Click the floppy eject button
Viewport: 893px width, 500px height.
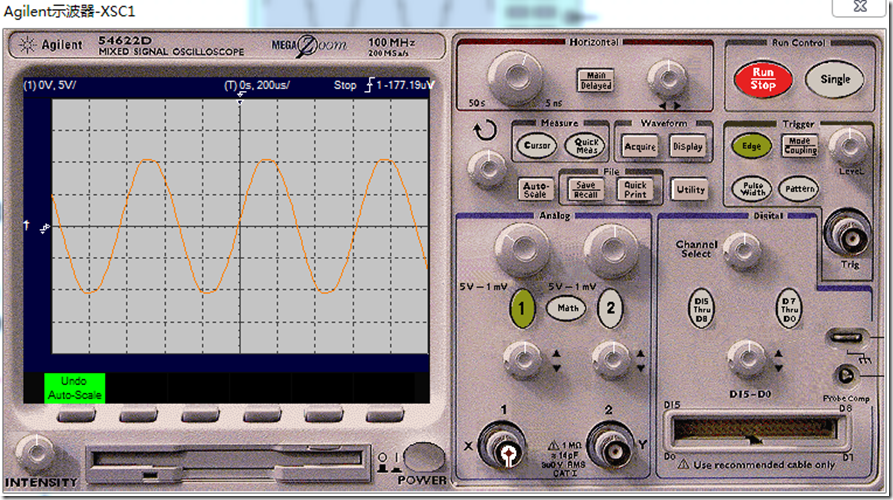(x=150, y=475)
